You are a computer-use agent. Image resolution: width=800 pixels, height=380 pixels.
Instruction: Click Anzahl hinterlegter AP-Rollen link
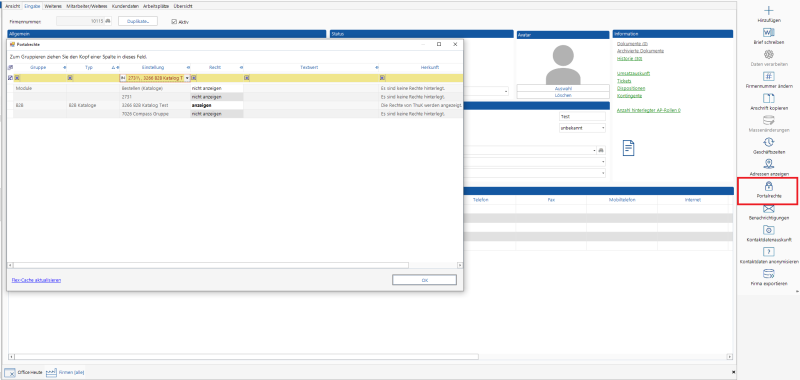[x=648, y=110]
